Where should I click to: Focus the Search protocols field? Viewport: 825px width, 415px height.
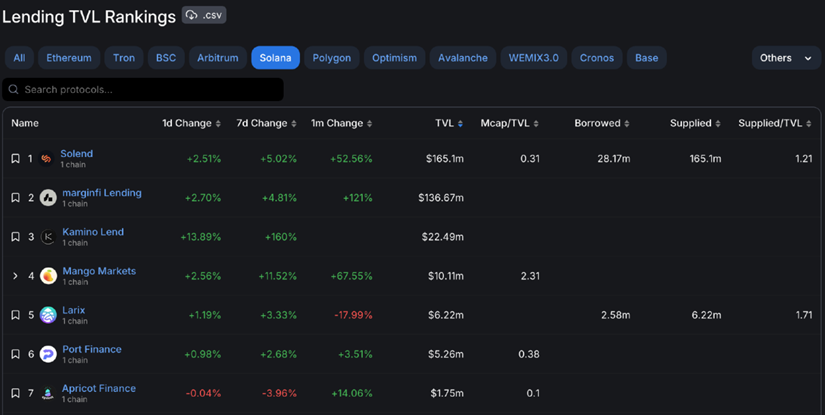[143, 89]
